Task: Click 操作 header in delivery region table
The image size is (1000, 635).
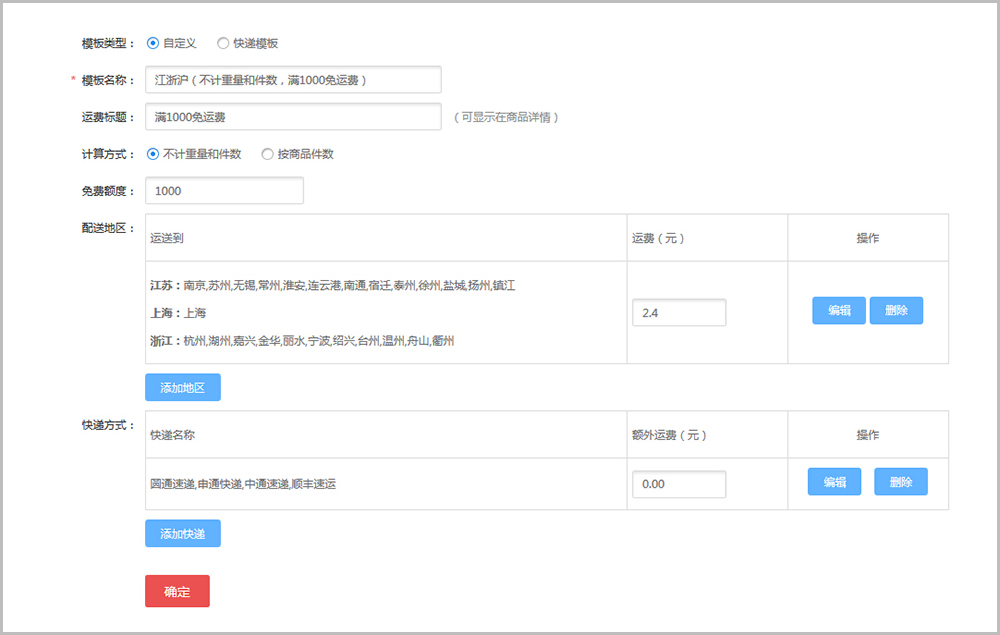Action: (x=868, y=238)
